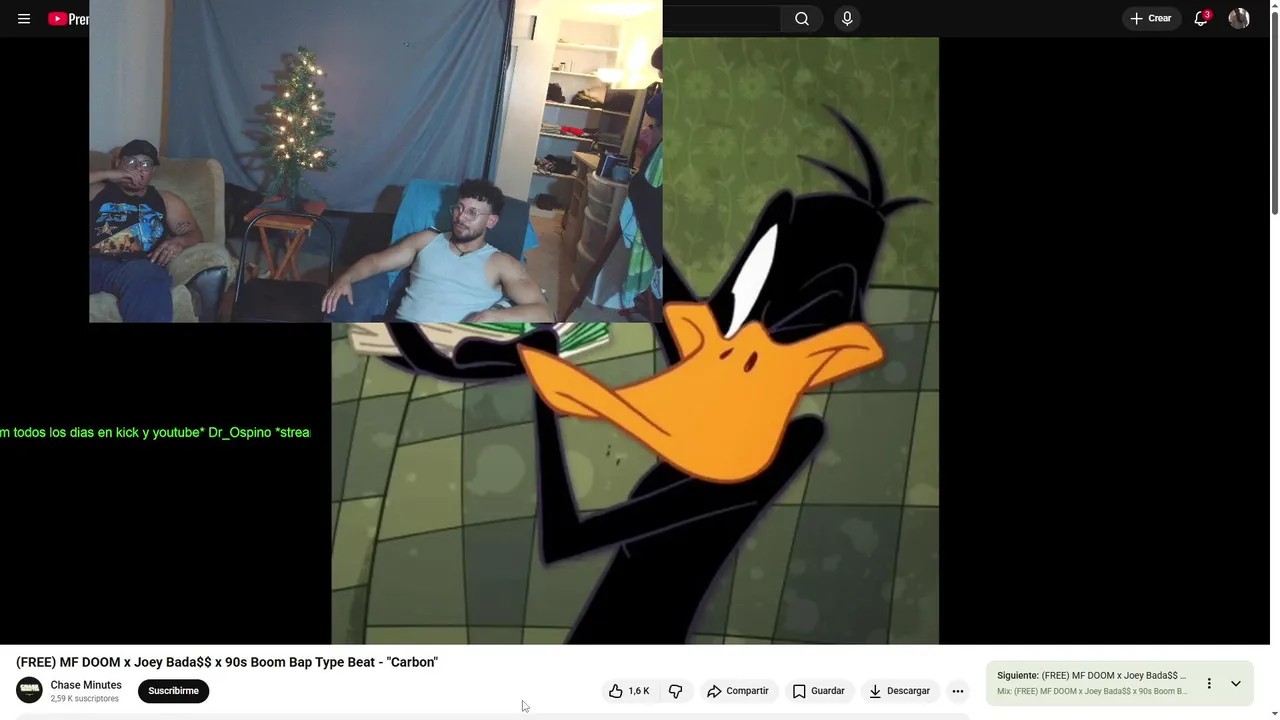The height and width of the screenshot is (720, 1280).
Task: Click the webcam overlay thumbnail
Action: [376, 161]
